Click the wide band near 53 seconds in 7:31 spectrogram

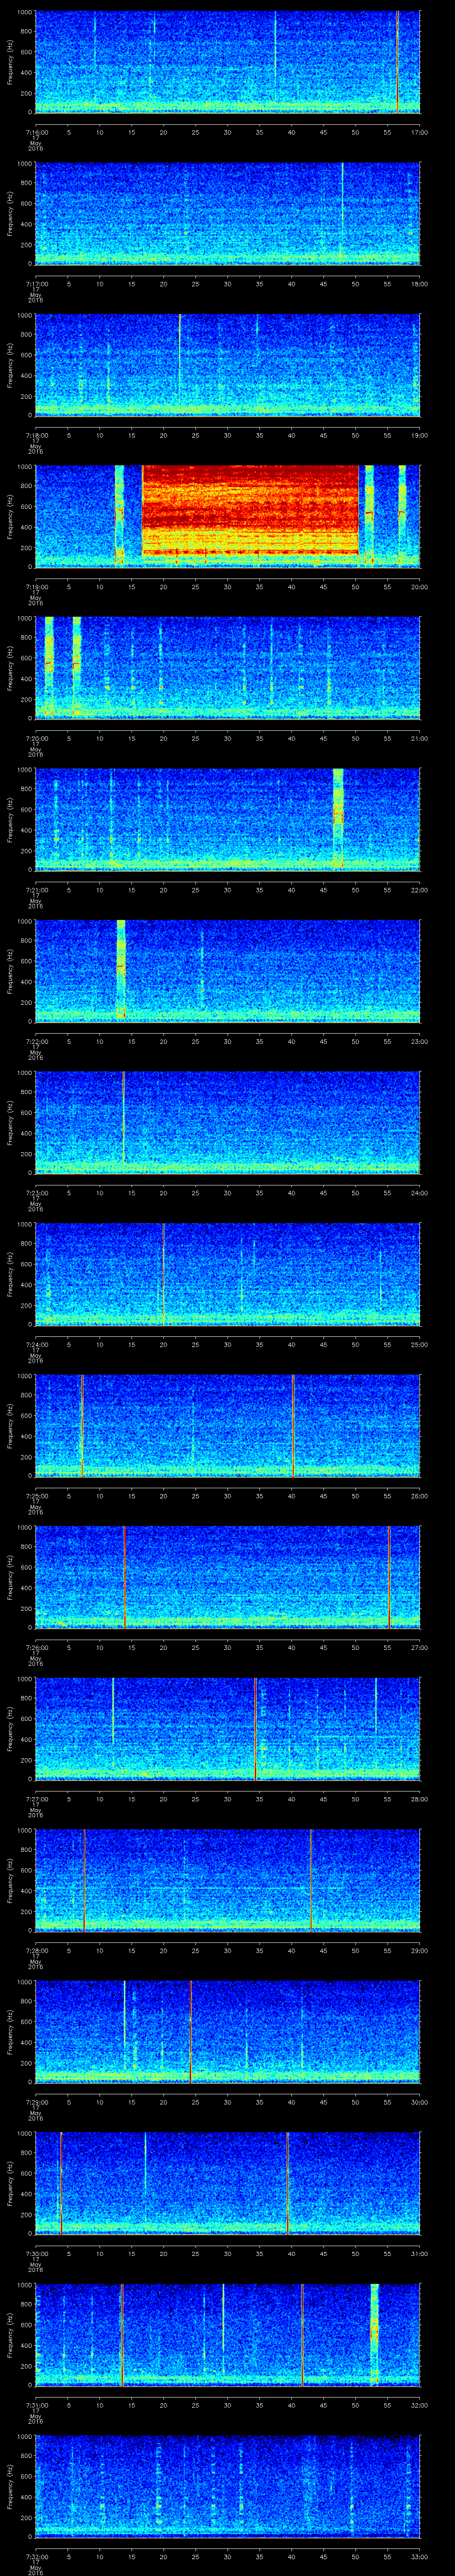(x=375, y=2334)
